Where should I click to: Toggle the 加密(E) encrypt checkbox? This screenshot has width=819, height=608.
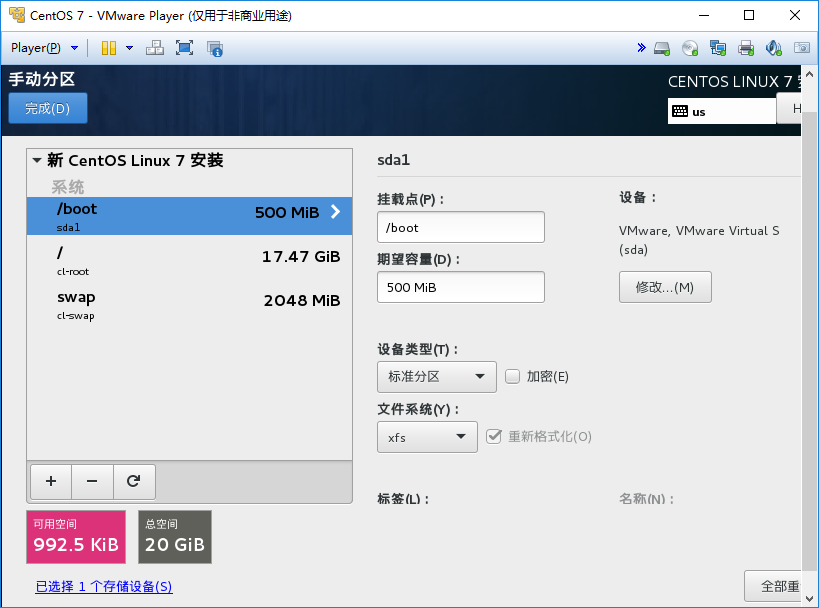pyautogui.click(x=512, y=377)
